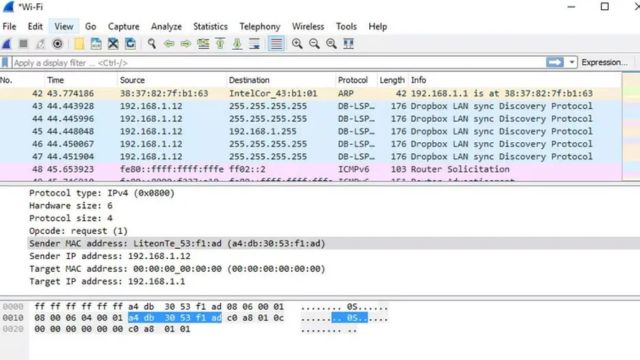Screen dimensions: 640x360
Task: Select packet 44 at time 44.445996
Action: click(x=311, y=119)
